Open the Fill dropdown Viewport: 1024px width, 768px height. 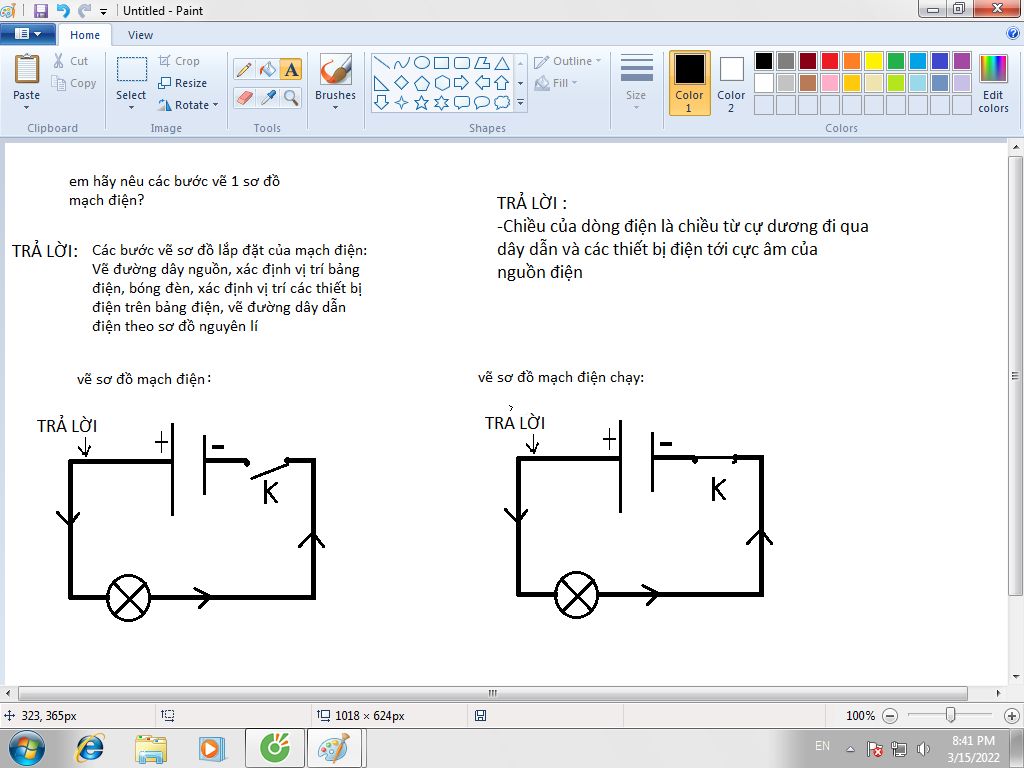556,83
